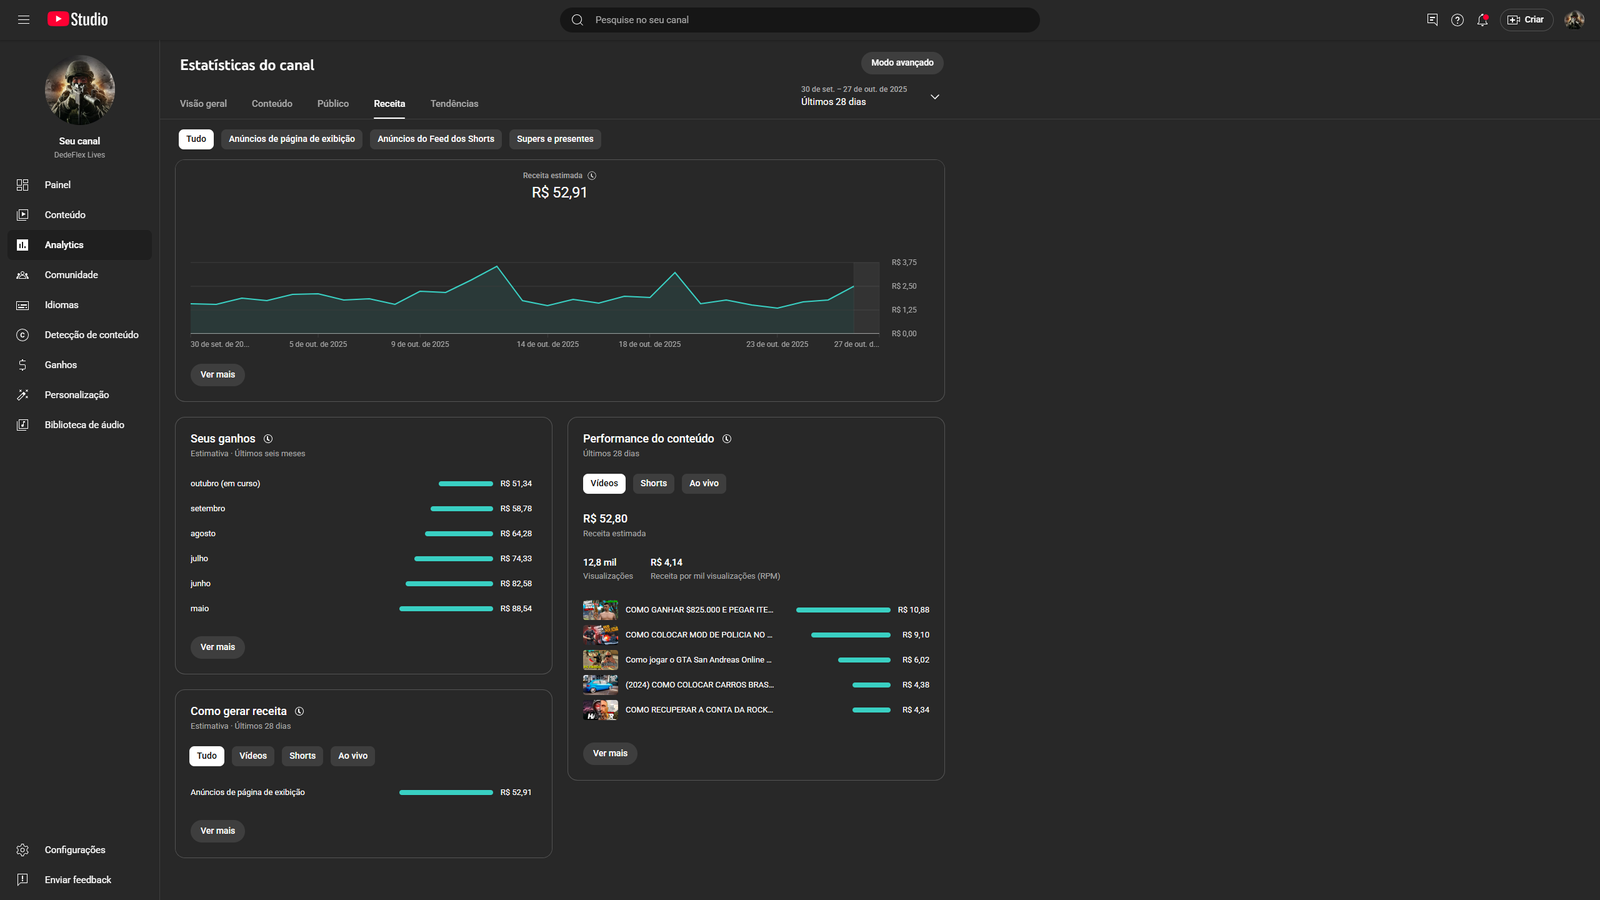Select the Shorts filter in Performance do conteúdo
Viewport: 1600px width, 900px height.
[x=653, y=484]
